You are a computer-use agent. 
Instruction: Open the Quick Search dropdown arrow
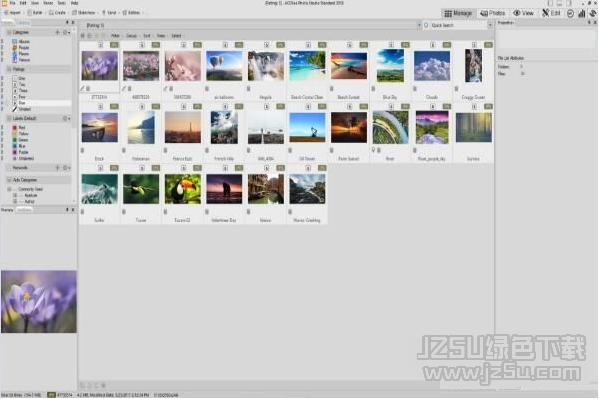tap(490, 25)
